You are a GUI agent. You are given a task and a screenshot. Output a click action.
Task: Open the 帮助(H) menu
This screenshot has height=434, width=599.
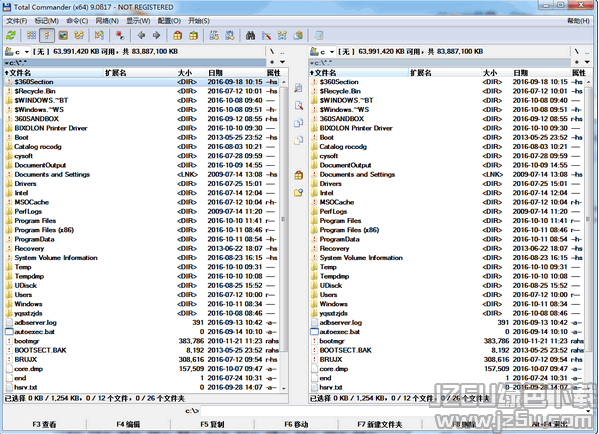(578, 21)
